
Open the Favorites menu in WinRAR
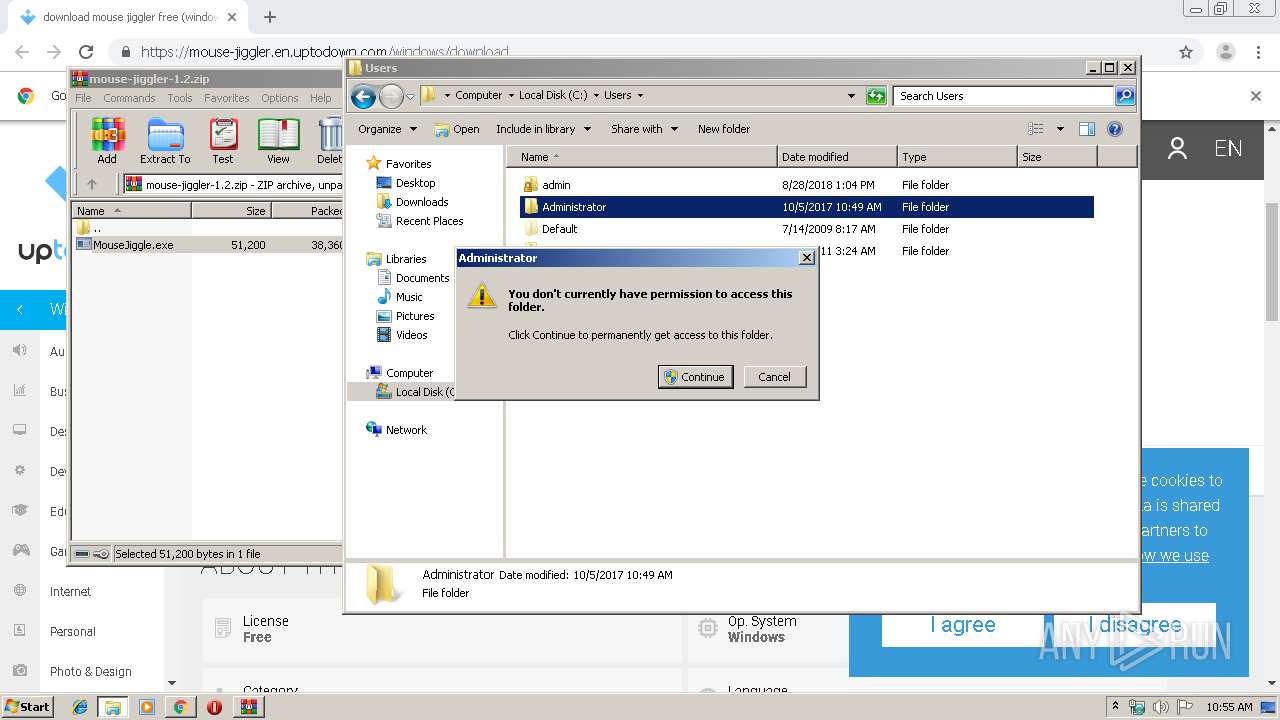pos(227,98)
